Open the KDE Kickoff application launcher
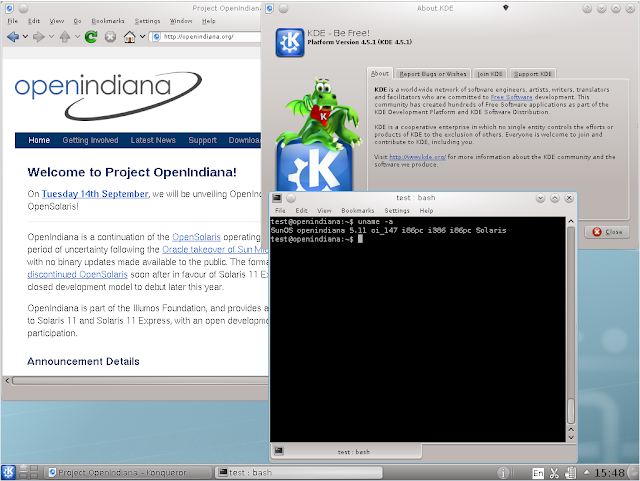This screenshot has width=640, height=481. [x=8, y=472]
